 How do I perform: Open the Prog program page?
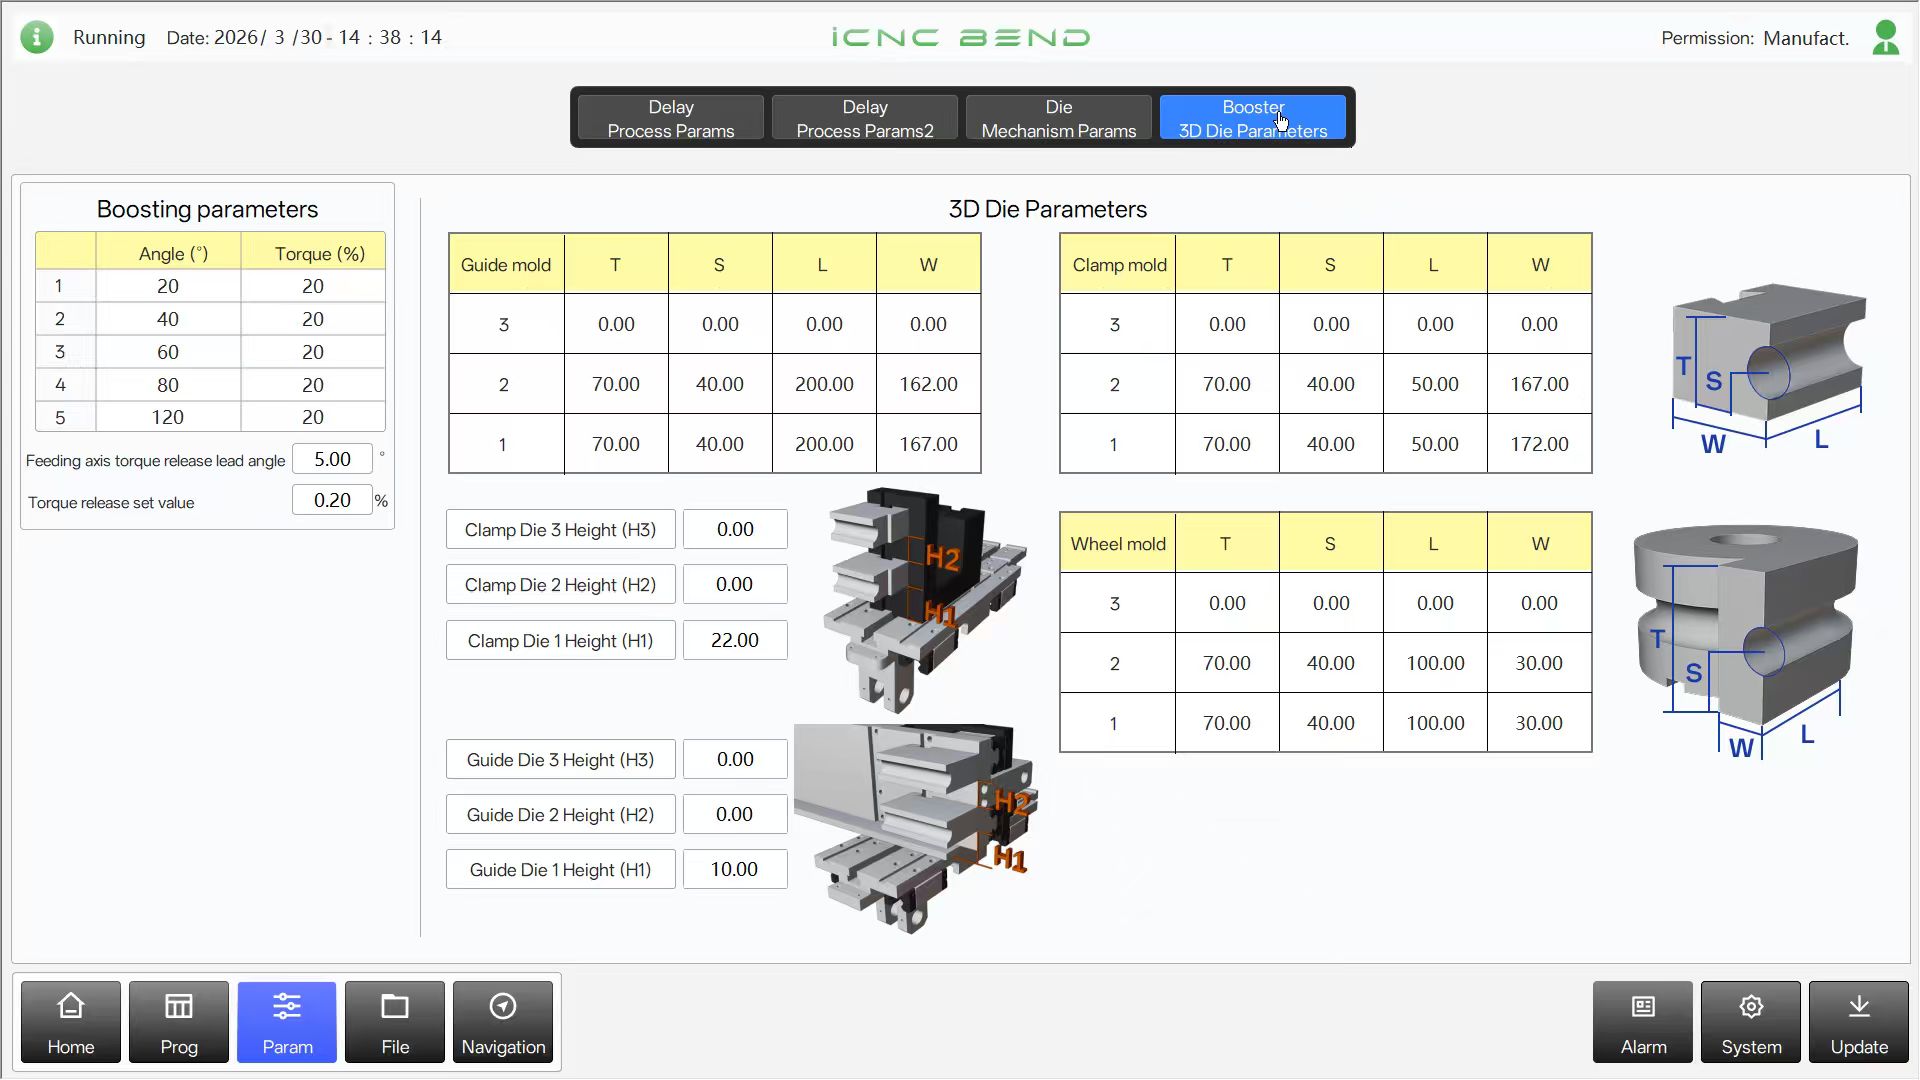click(179, 1021)
